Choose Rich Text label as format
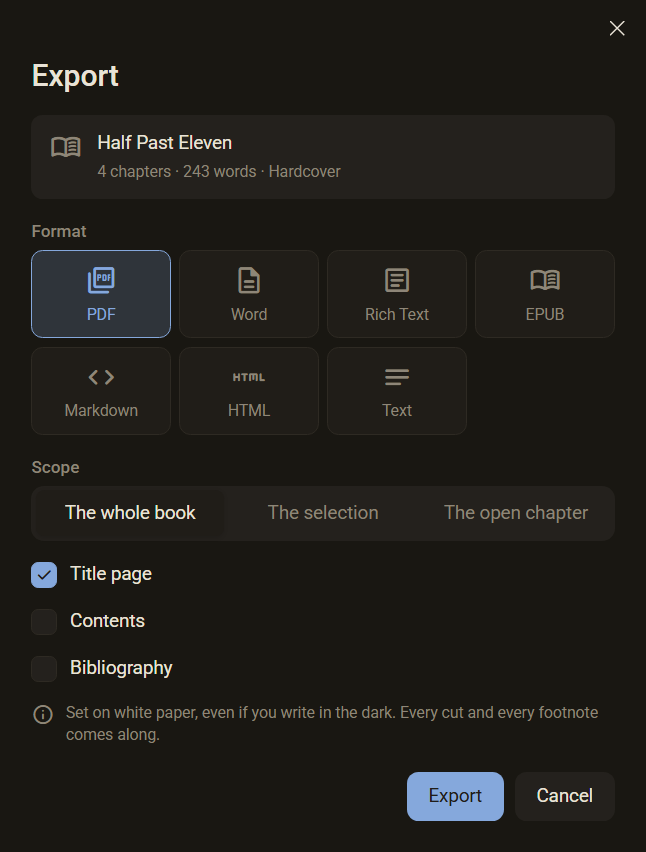This screenshot has height=852, width=646. coord(397,314)
